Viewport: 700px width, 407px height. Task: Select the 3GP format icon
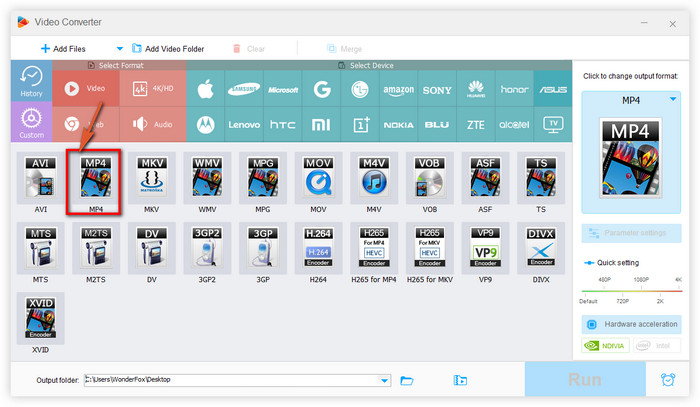point(263,248)
